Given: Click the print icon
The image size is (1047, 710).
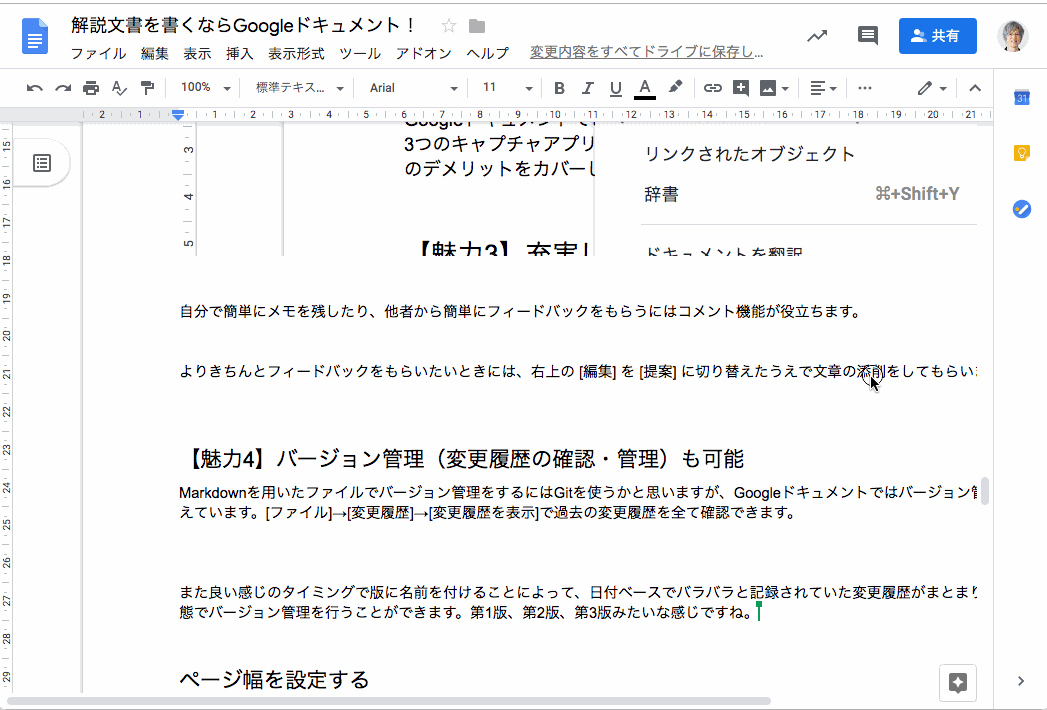Looking at the screenshot, I should (91, 88).
